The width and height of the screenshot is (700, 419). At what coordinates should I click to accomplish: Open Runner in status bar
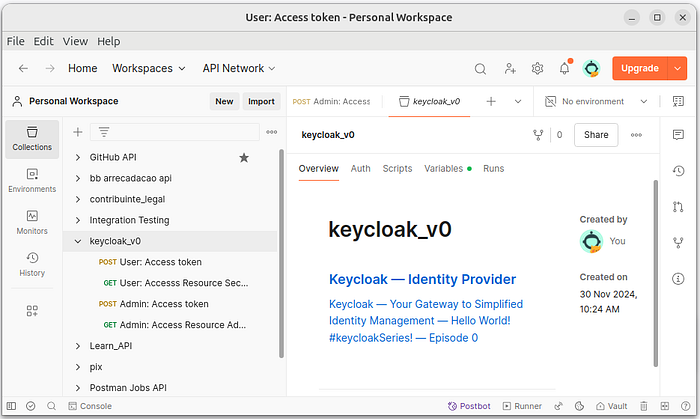pos(522,406)
